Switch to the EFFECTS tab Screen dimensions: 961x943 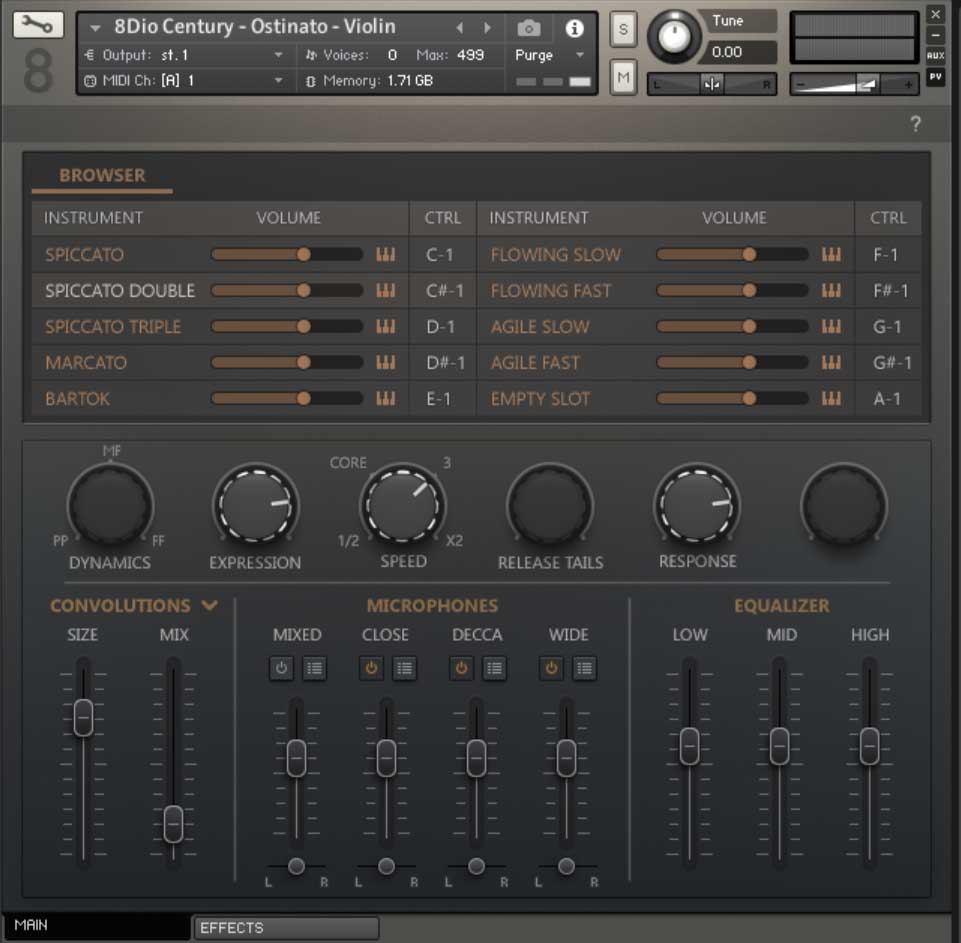pyautogui.click(x=286, y=928)
